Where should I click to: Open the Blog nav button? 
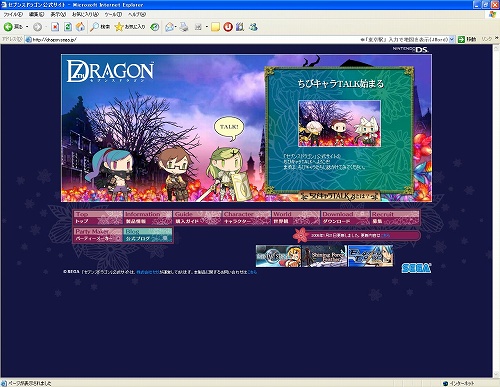point(148,235)
